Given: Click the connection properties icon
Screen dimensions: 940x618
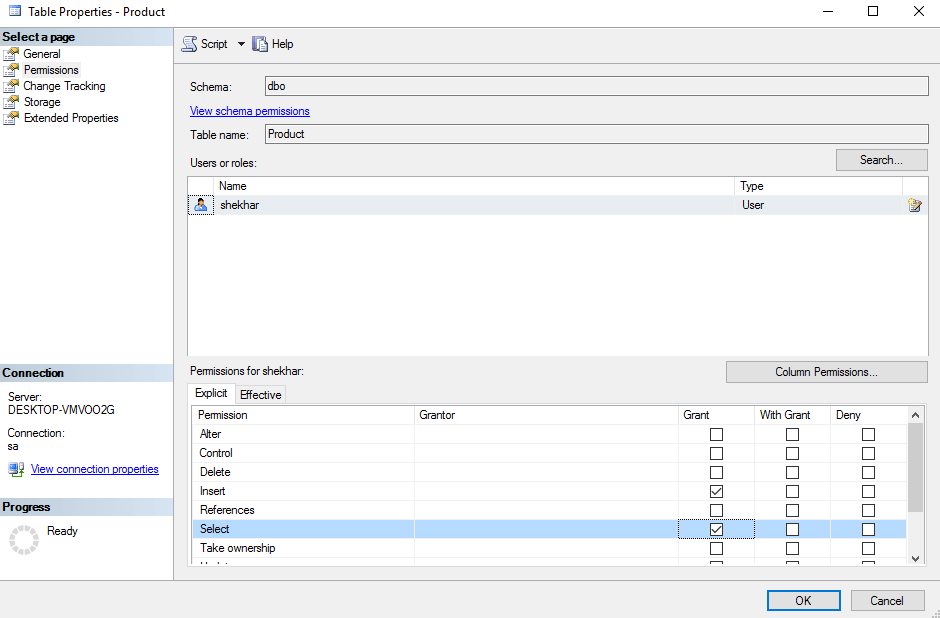Looking at the screenshot, I should coord(16,468).
